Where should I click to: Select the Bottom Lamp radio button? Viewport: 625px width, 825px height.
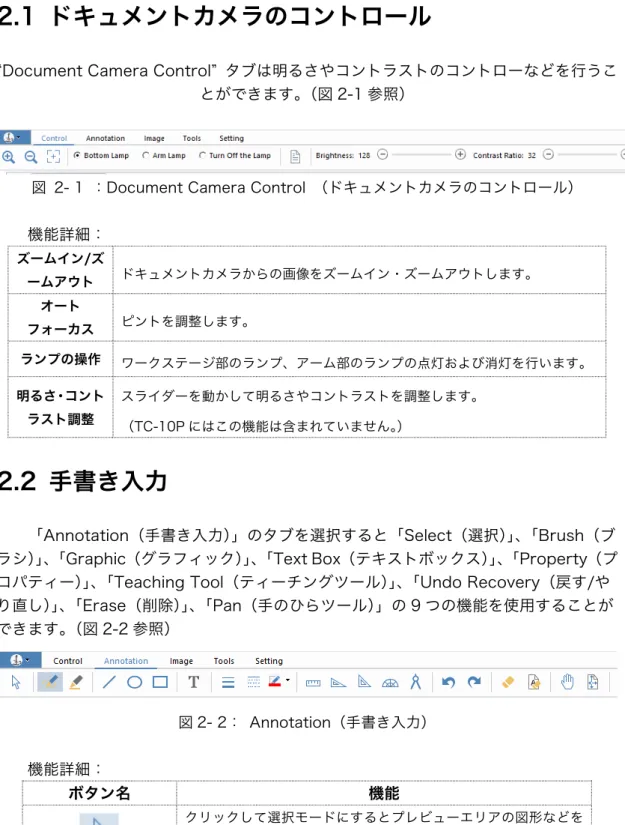click(77, 155)
